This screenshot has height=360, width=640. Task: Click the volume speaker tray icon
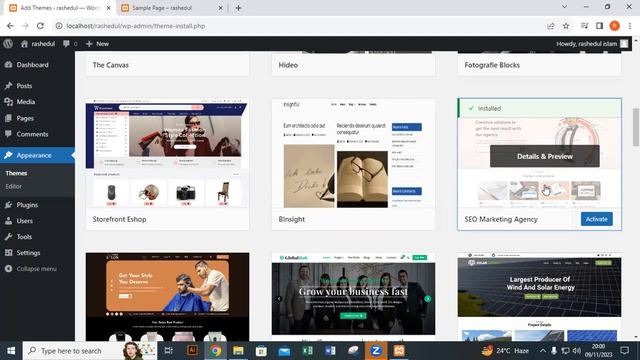[x=576, y=351]
